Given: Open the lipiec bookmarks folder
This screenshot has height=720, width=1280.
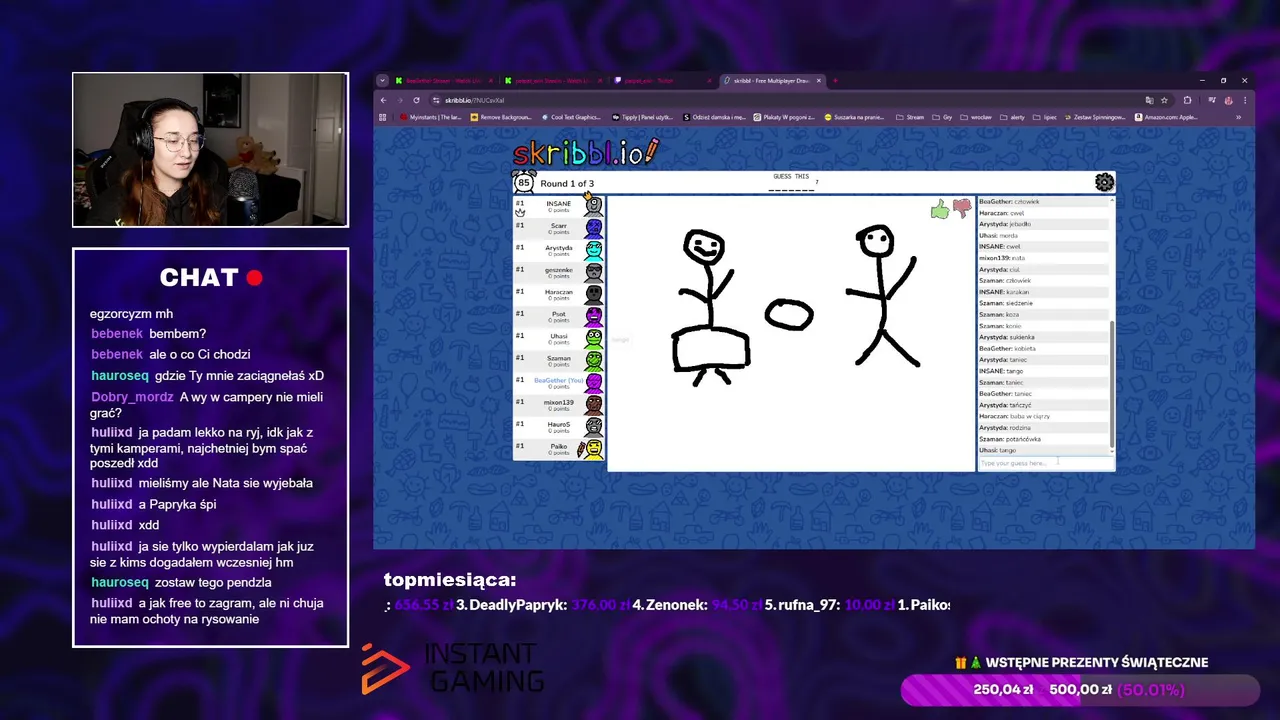Looking at the screenshot, I should tap(1045, 117).
